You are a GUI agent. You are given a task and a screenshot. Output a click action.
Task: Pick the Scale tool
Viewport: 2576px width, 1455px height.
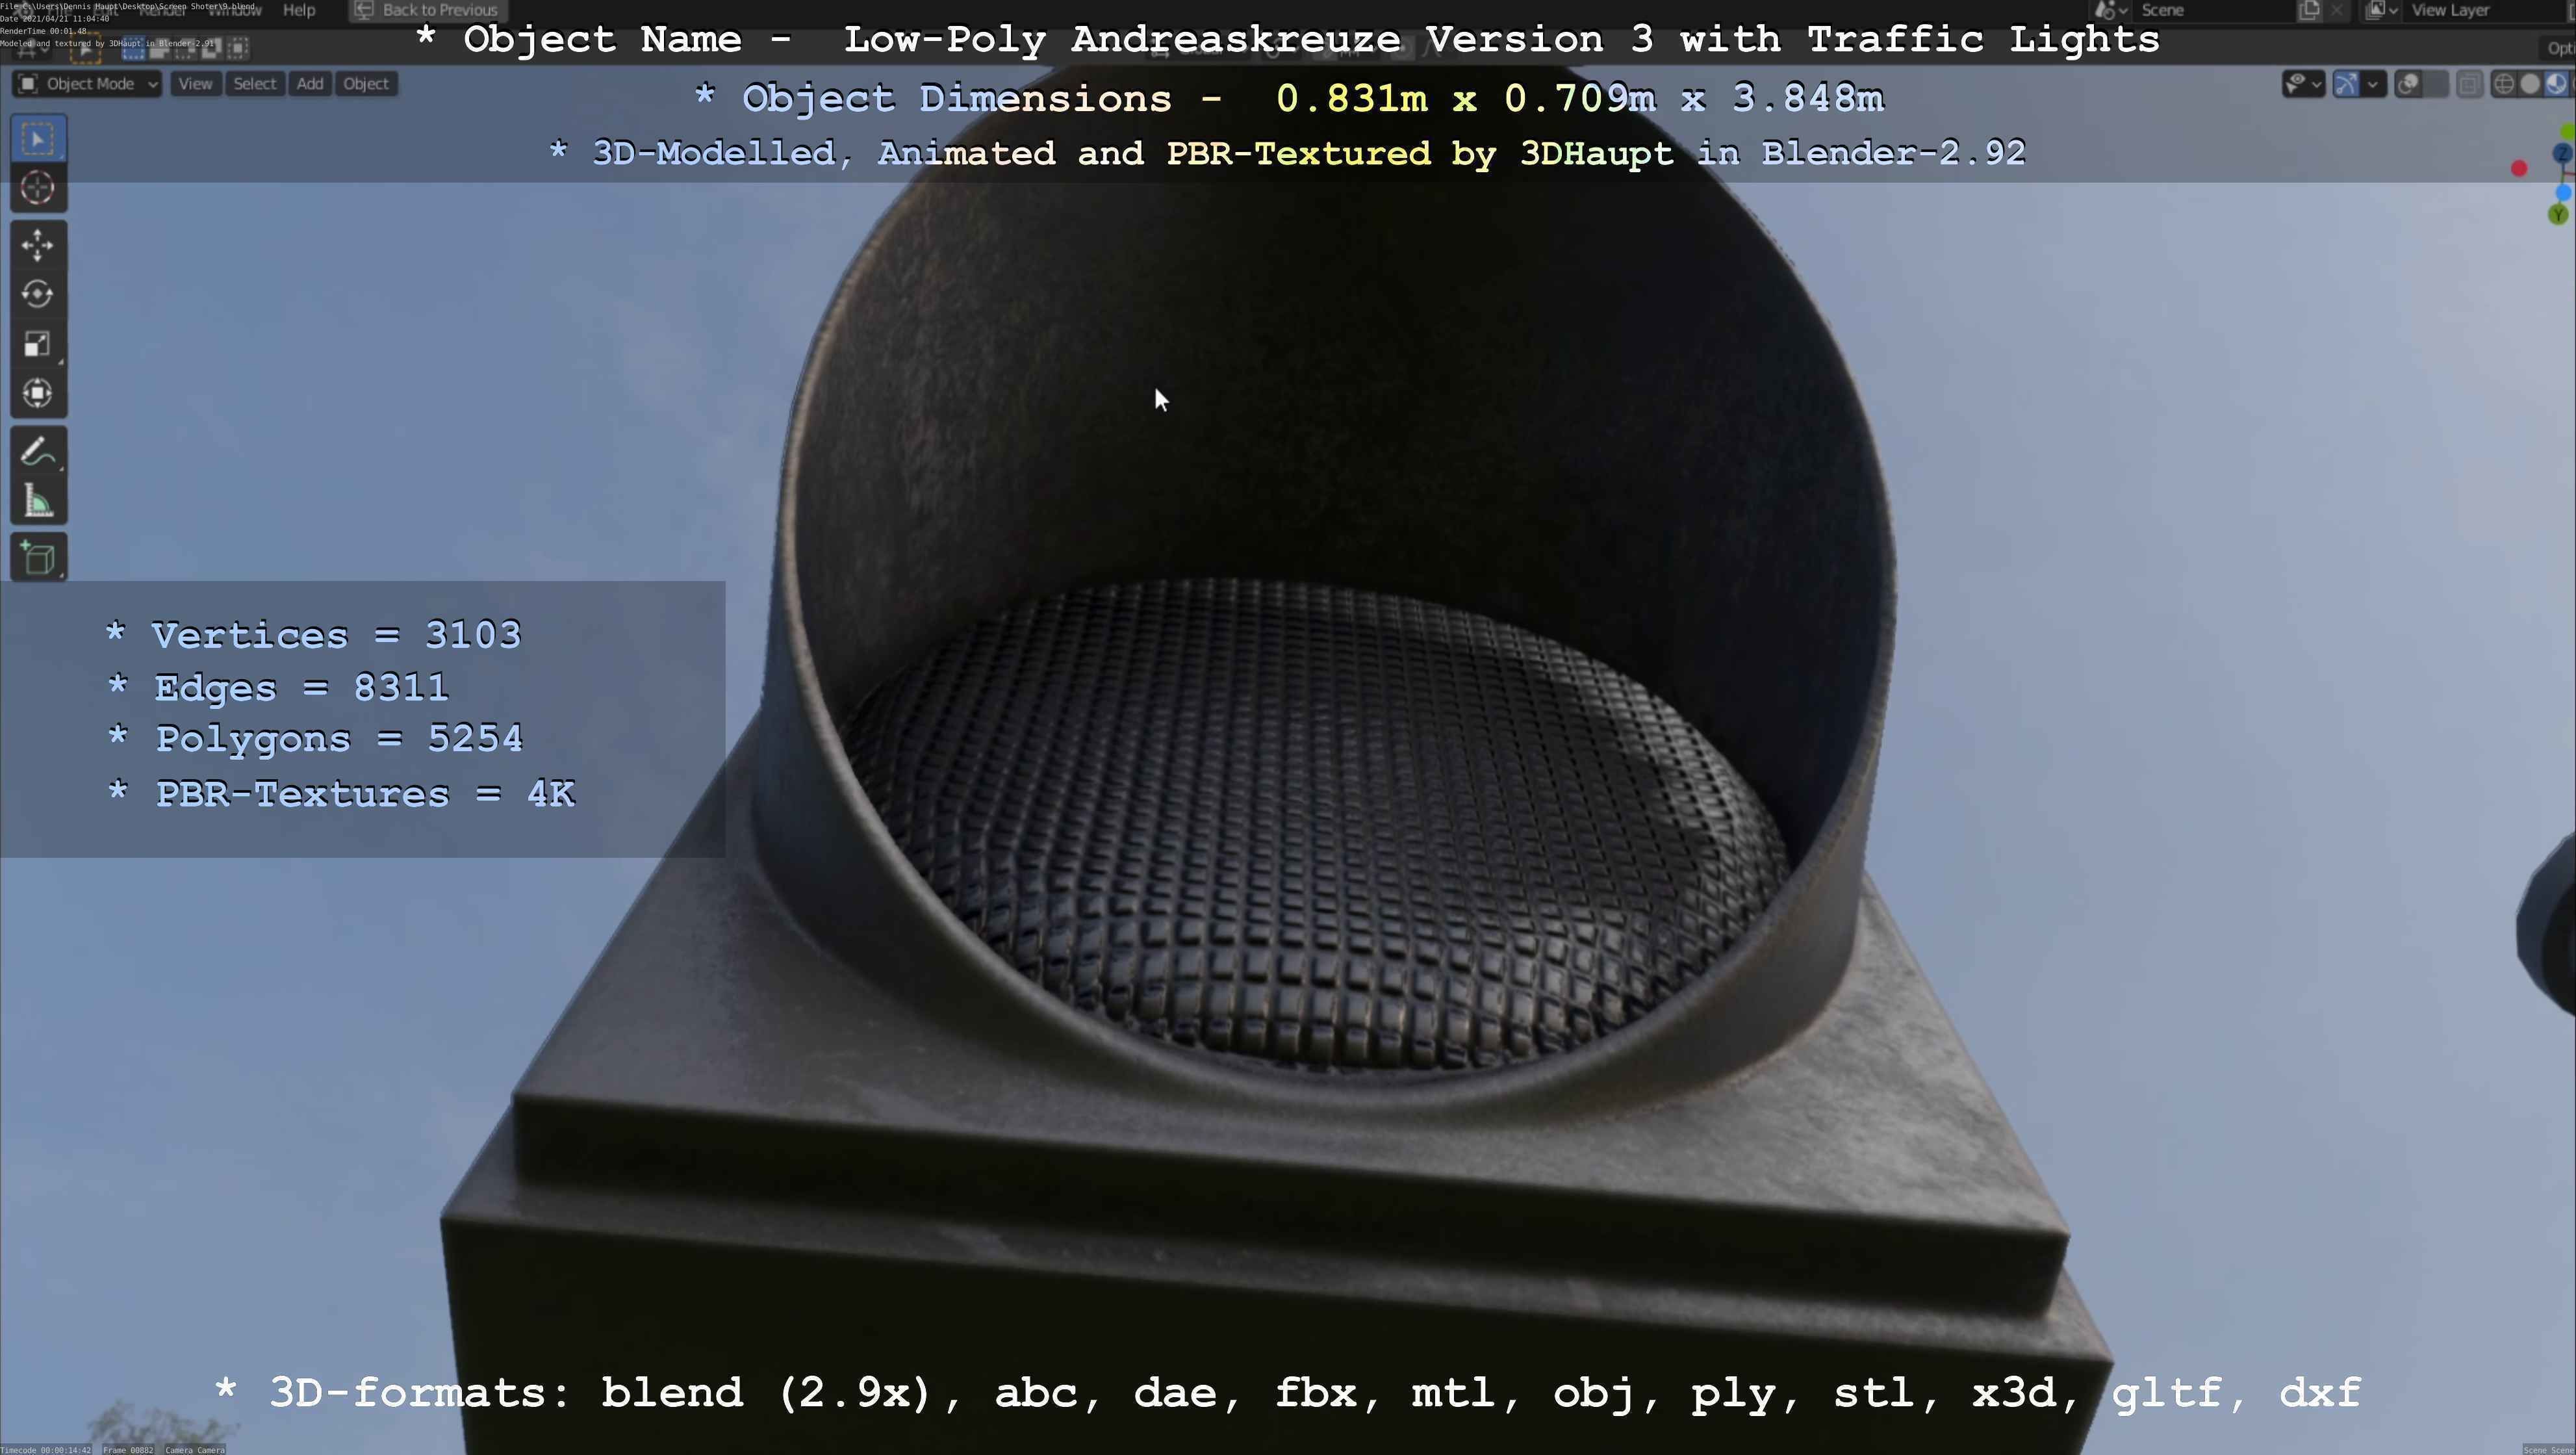point(38,344)
